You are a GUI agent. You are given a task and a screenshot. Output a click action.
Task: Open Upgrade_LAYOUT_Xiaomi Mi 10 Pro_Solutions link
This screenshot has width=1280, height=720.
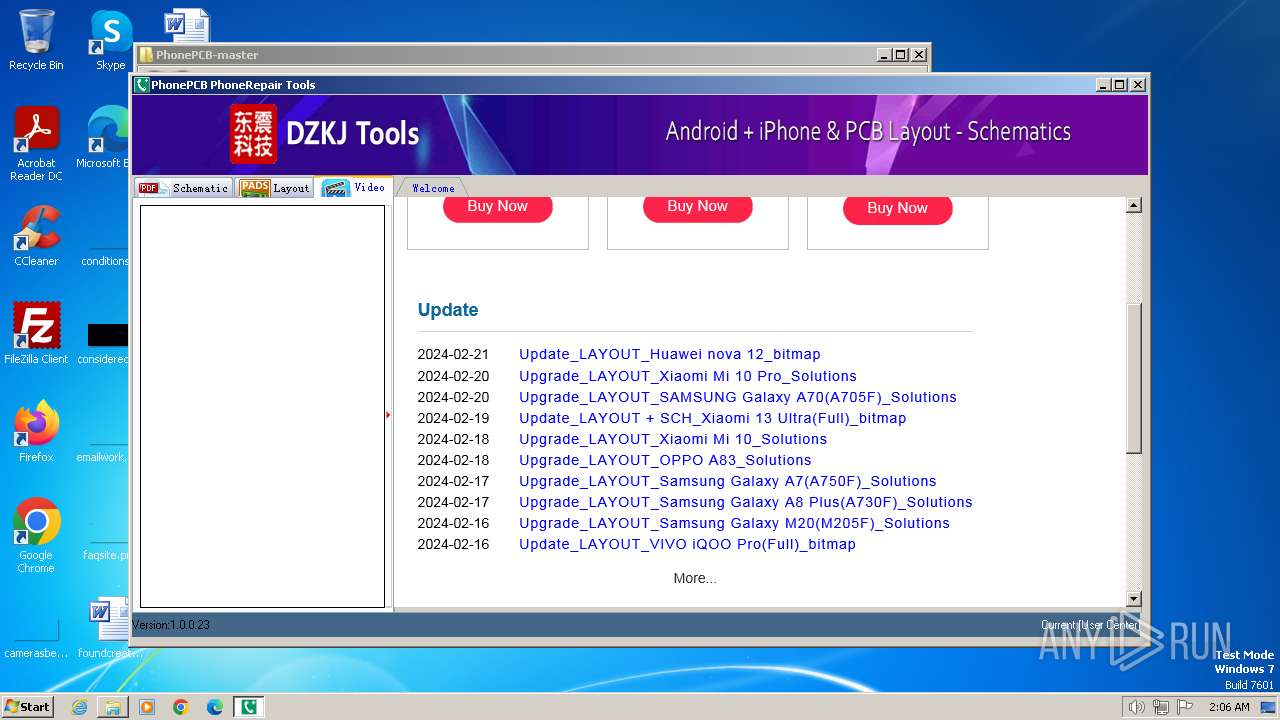(688, 376)
